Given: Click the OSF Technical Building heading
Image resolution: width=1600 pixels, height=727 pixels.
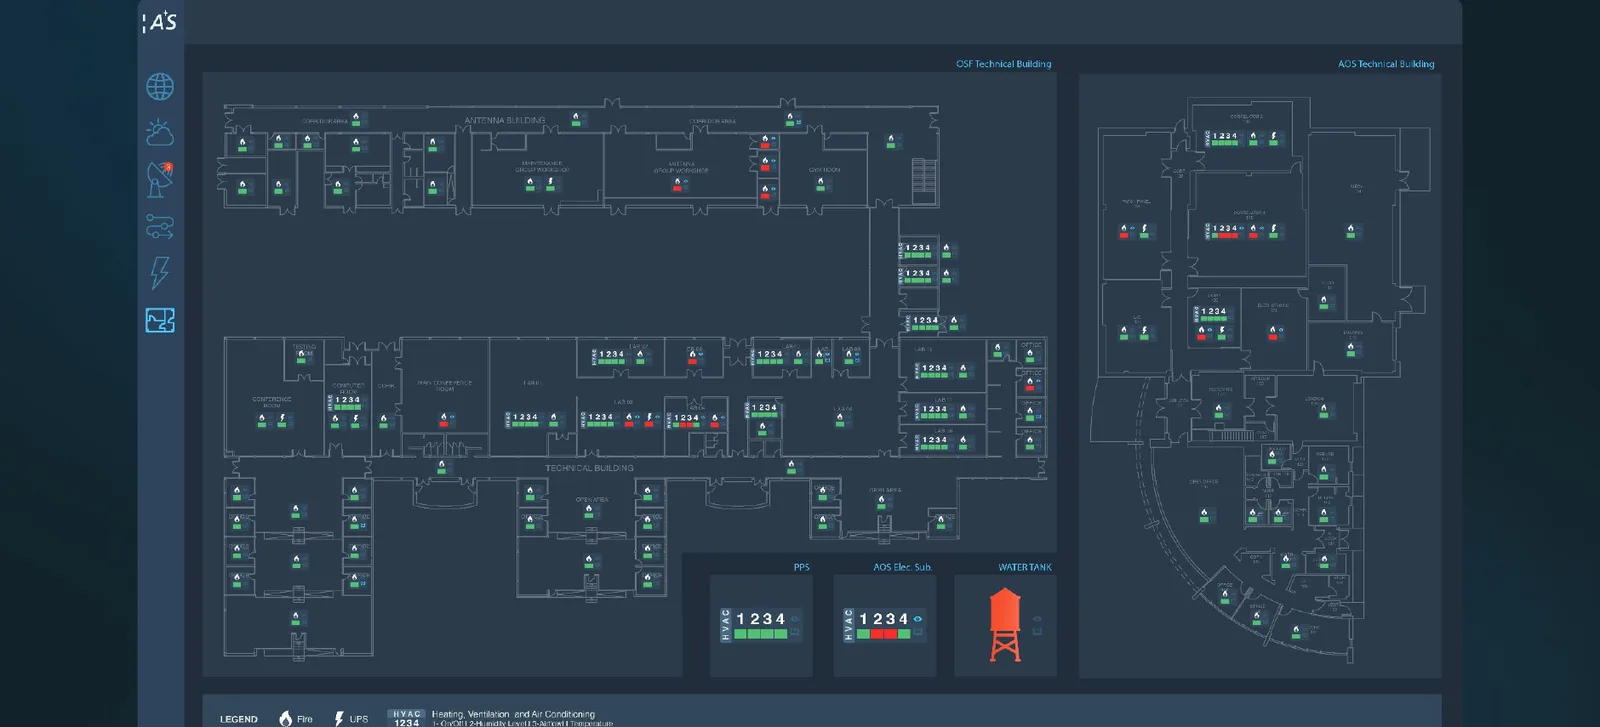Looking at the screenshot, I should coord(1003,64).
